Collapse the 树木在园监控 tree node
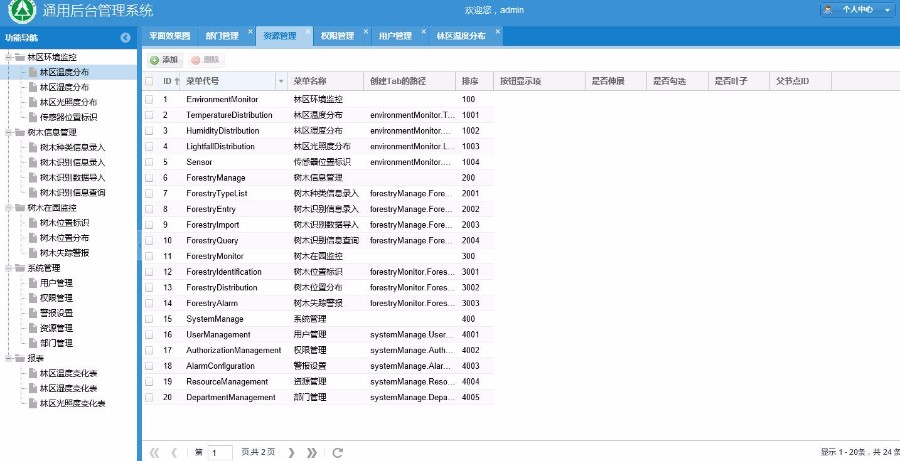900x461 pixels. pyautogui.click(x=9, y=207)
